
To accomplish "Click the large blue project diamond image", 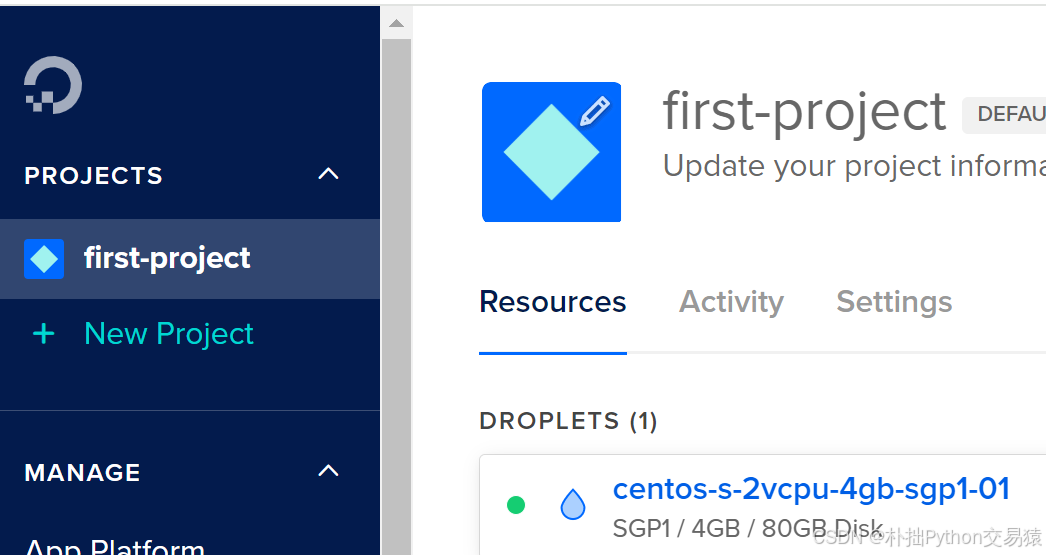I will point(551,152).
